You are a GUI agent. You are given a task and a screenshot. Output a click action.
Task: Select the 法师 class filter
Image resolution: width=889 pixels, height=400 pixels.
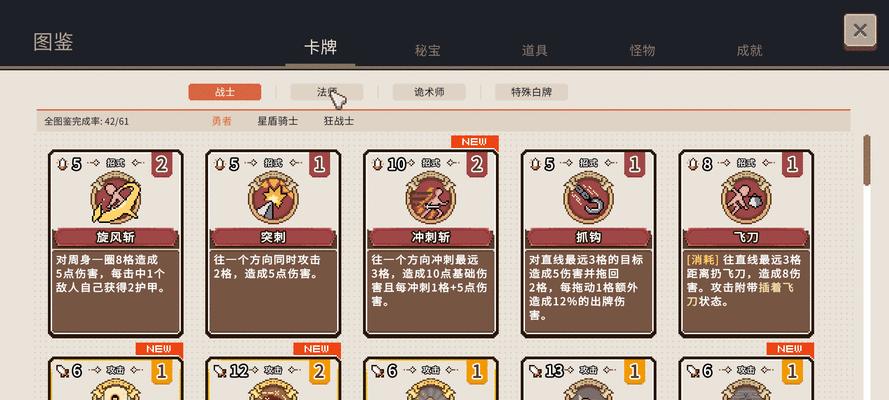(x=327, y=92)
